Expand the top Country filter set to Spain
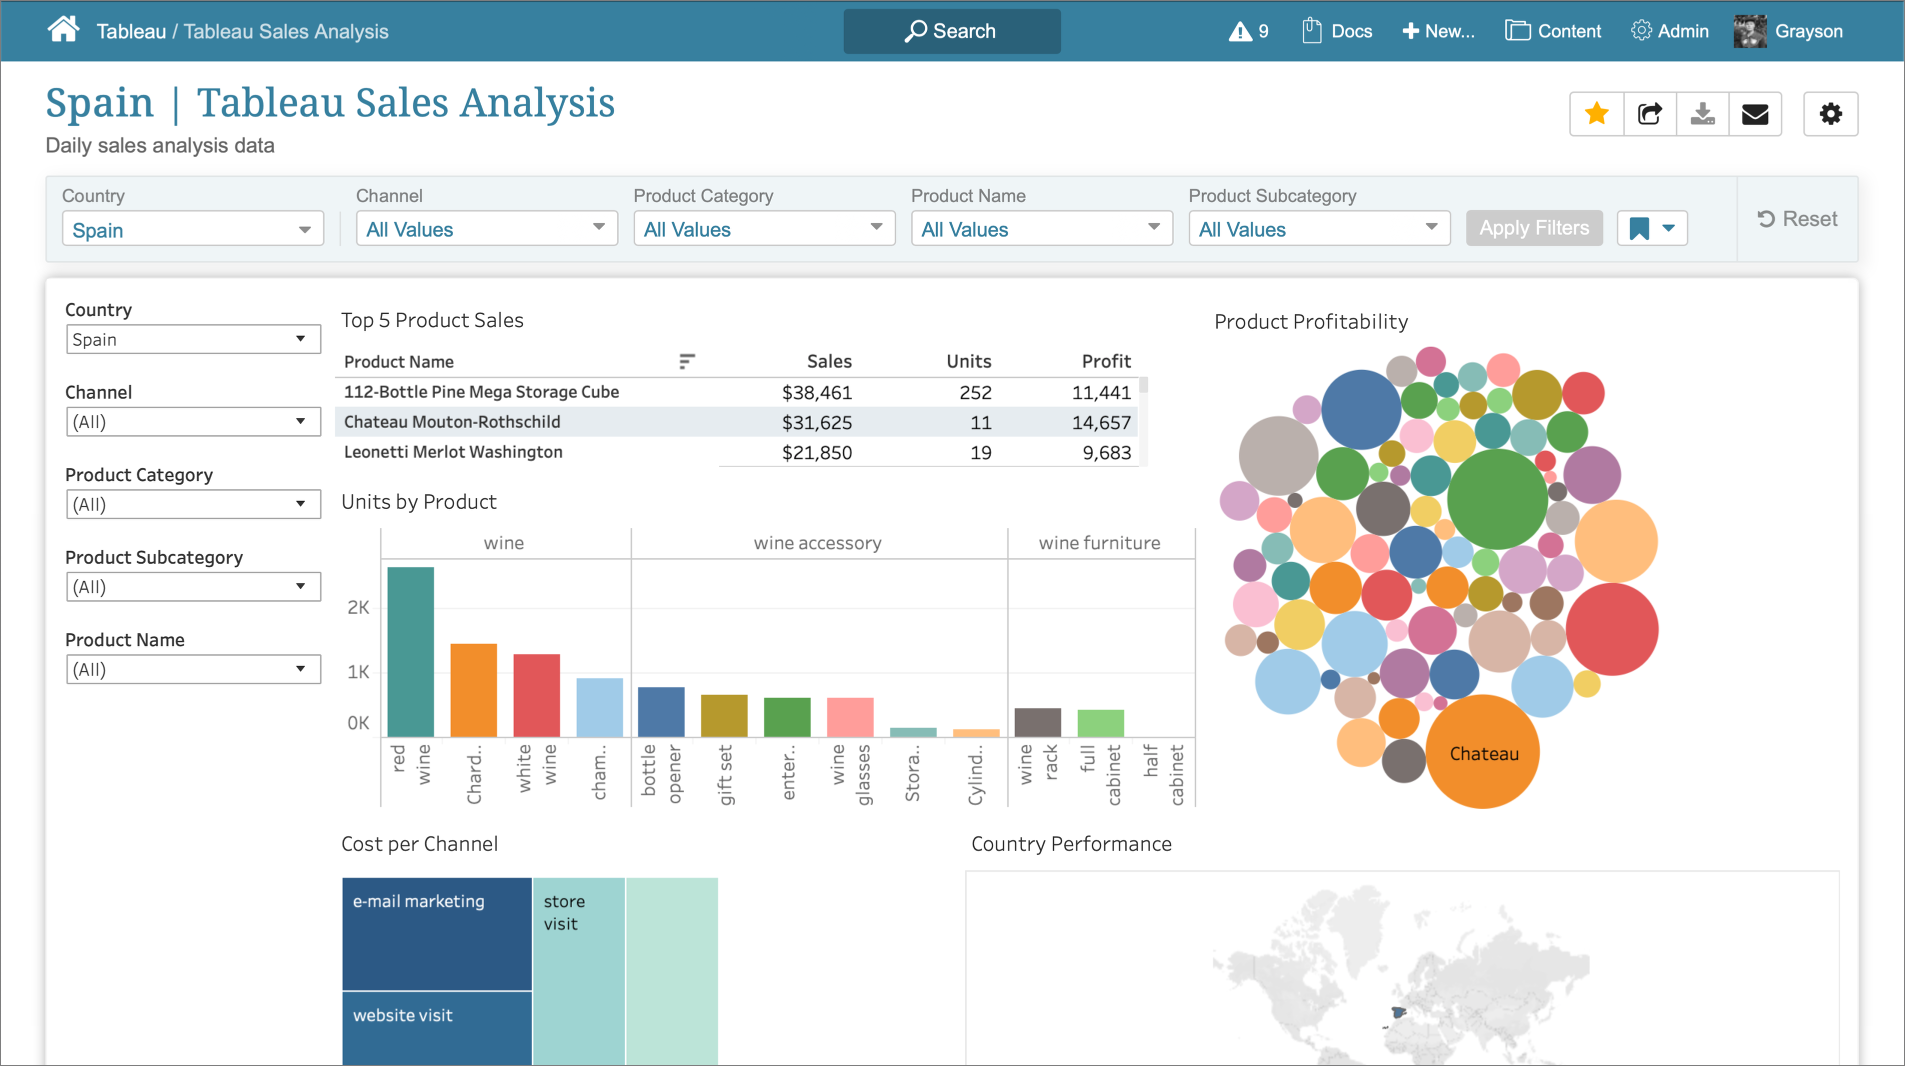 (x=192, y=229)
